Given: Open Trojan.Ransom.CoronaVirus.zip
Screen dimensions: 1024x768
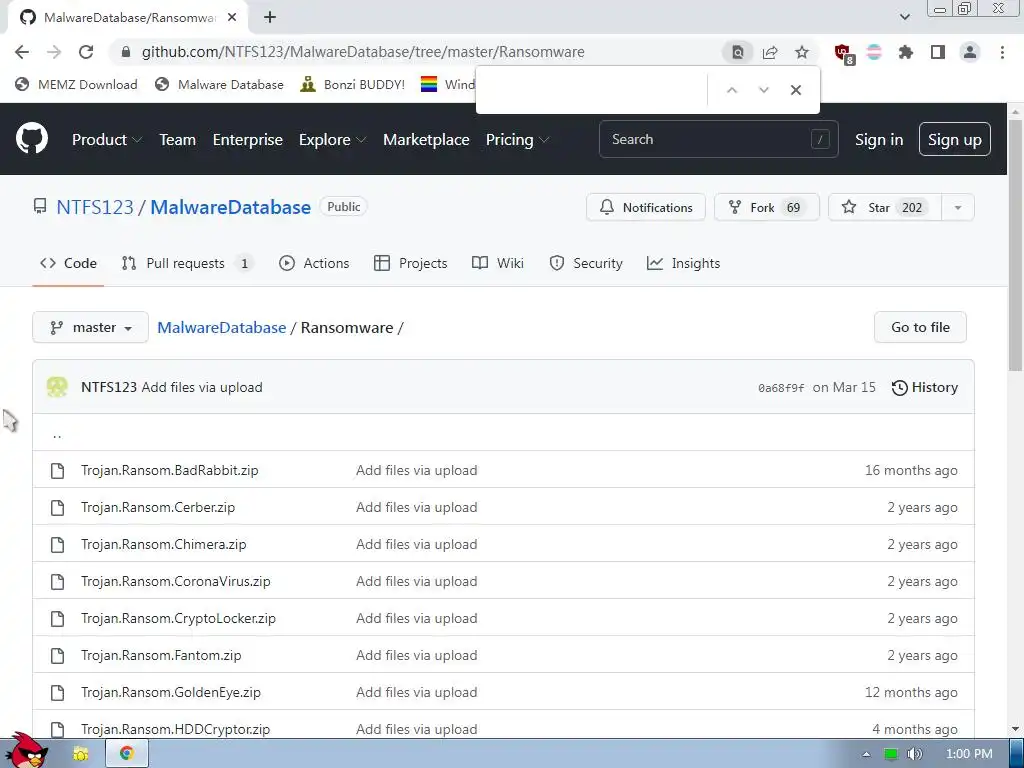Looking at the screenshot, I should pos(176,581).
